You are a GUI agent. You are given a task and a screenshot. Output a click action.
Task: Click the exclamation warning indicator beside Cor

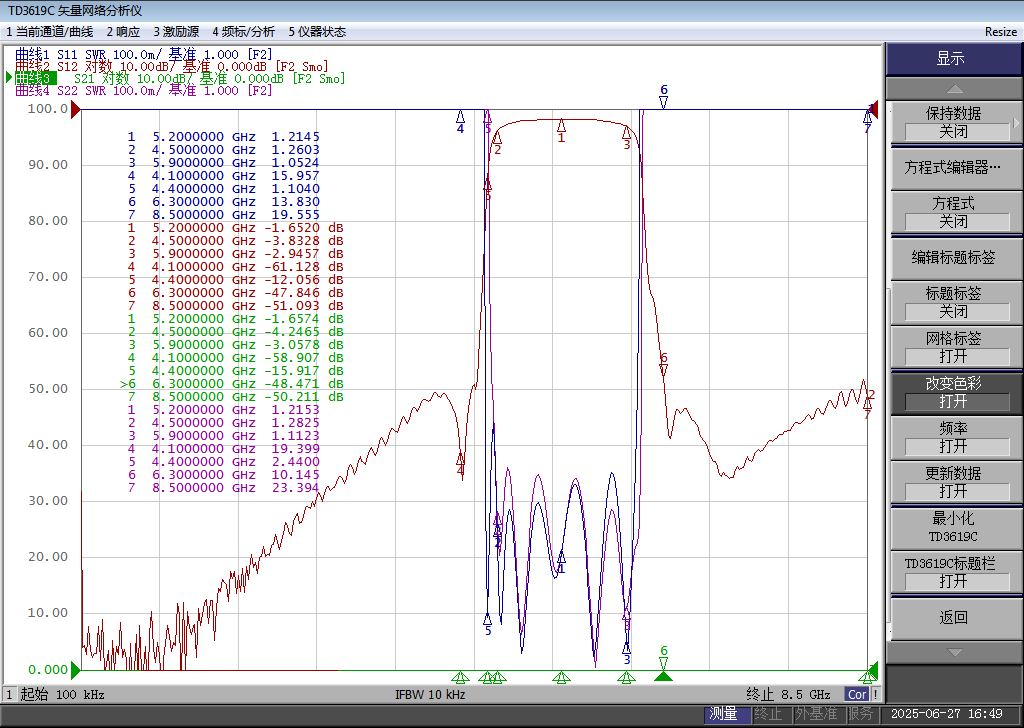(875, 695)
